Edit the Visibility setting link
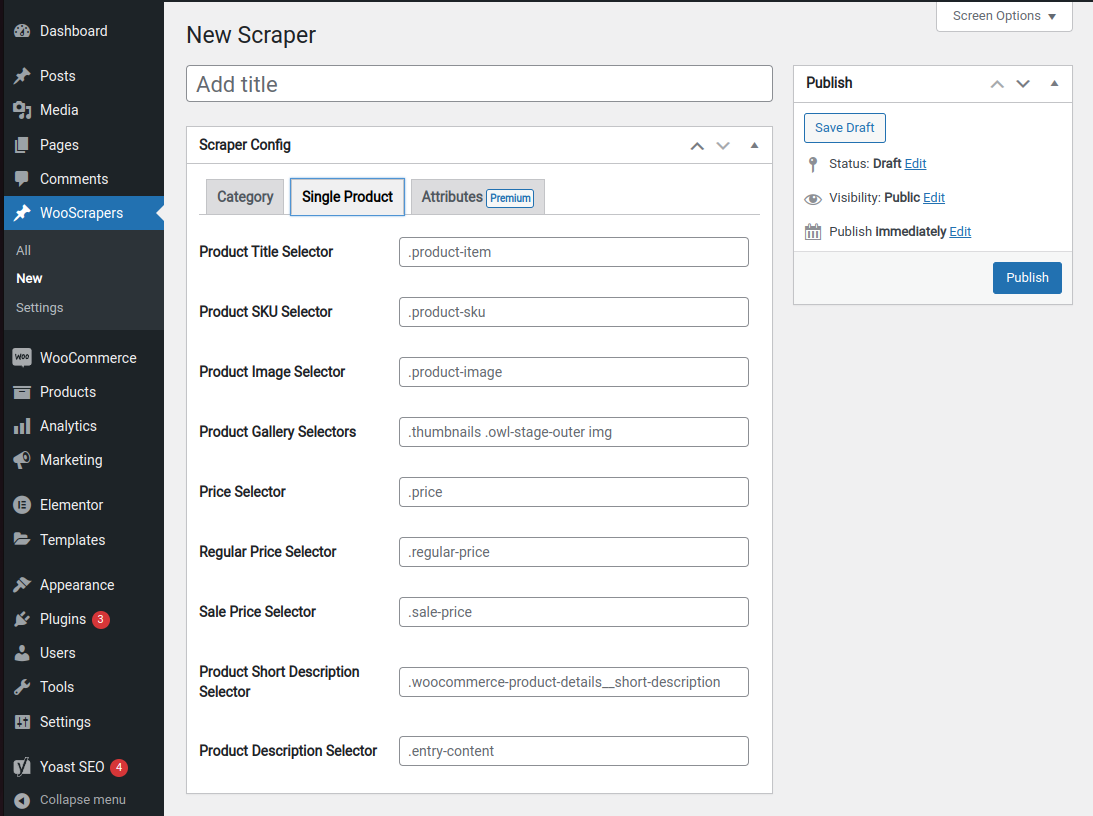This screenshot has height=816, width=1093. (x=934, y=198)
